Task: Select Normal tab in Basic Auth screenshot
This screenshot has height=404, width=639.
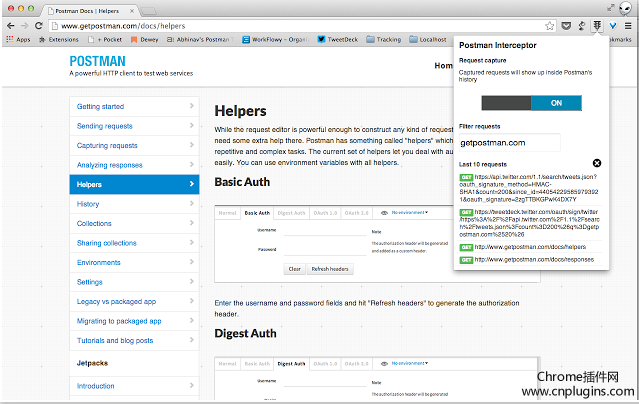Action: click(x=227, y=213)
